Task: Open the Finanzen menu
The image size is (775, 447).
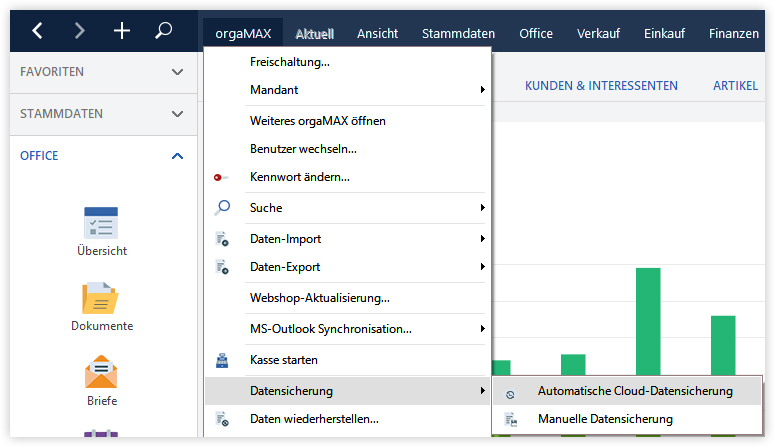Action: point(733,34)
